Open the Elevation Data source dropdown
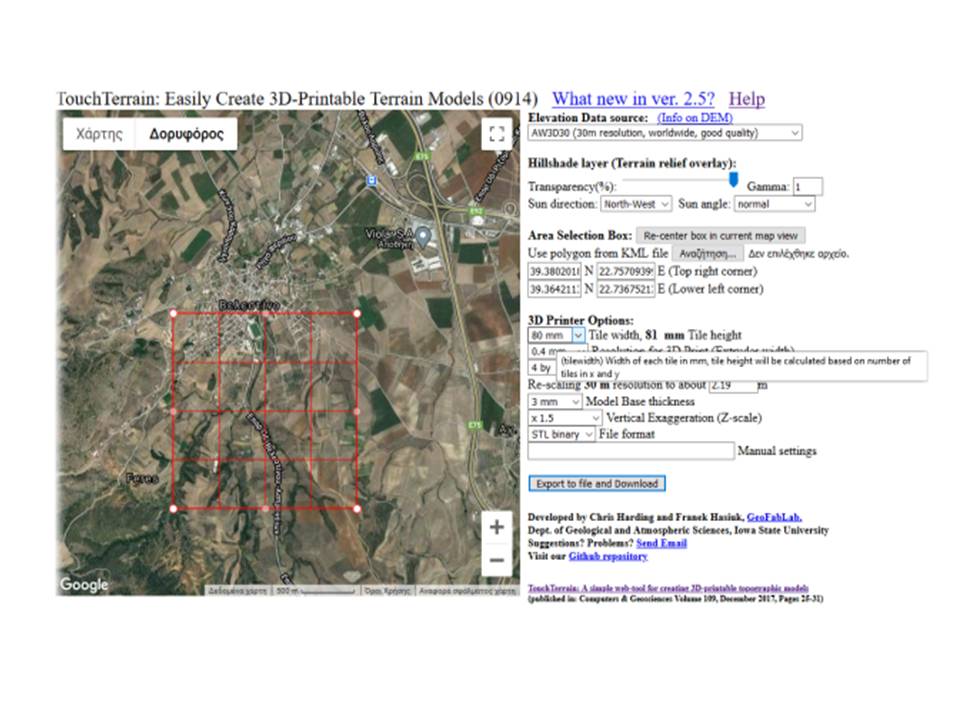 click(x=665, y=133)
